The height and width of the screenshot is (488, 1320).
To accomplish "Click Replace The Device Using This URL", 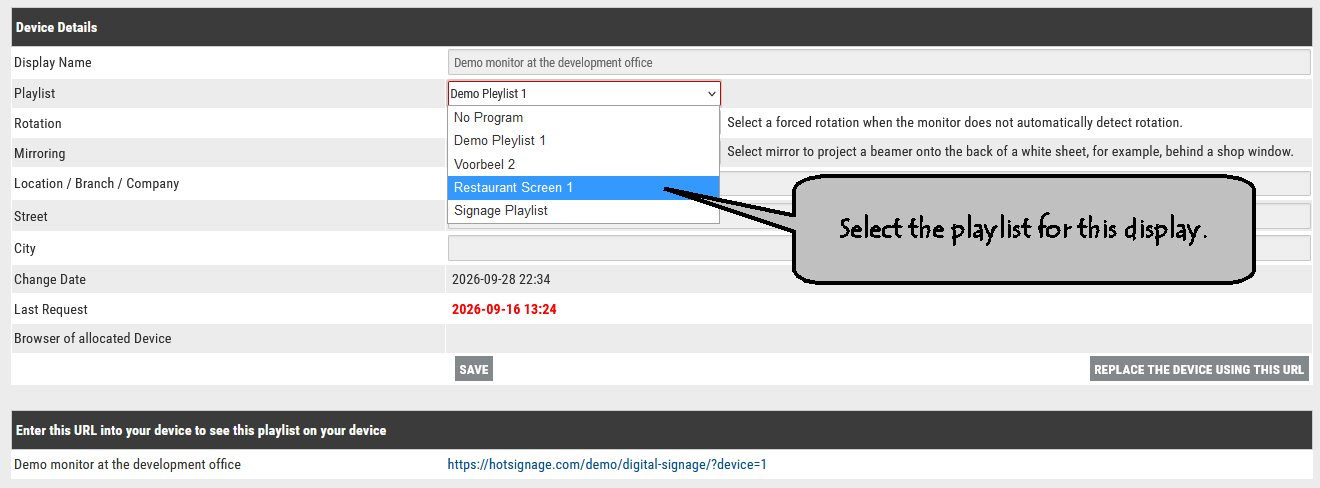I will (x=1199, y=369).
